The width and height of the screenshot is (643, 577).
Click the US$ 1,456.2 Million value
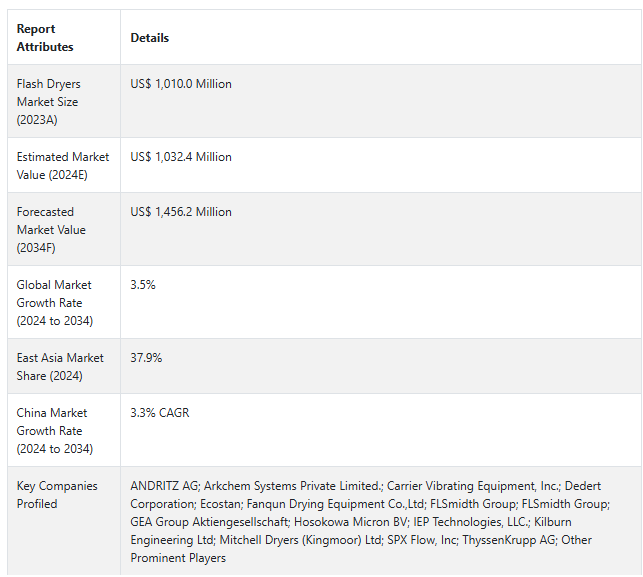pyautogui.click(x=181, y=212)
